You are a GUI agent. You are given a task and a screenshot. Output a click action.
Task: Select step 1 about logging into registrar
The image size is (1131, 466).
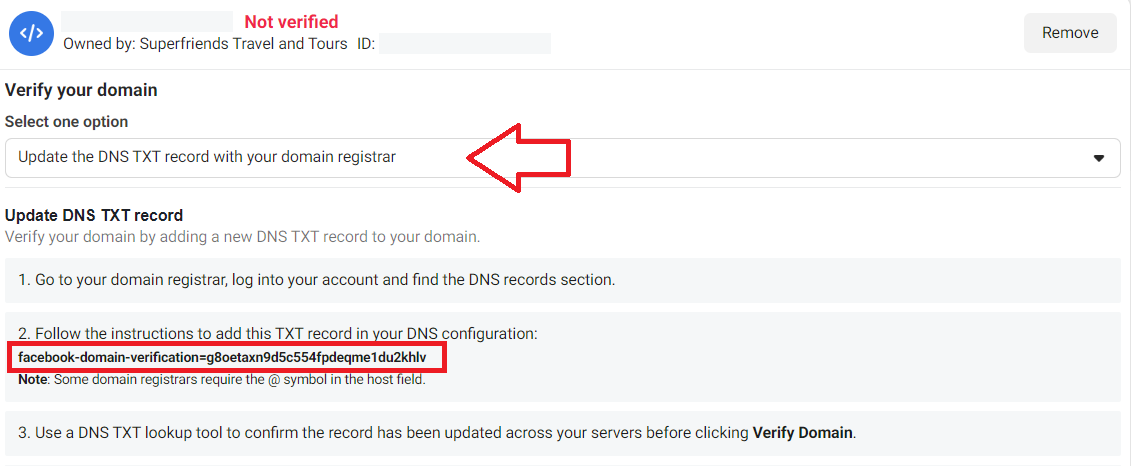pyautogui.click(x=317, y=280)
